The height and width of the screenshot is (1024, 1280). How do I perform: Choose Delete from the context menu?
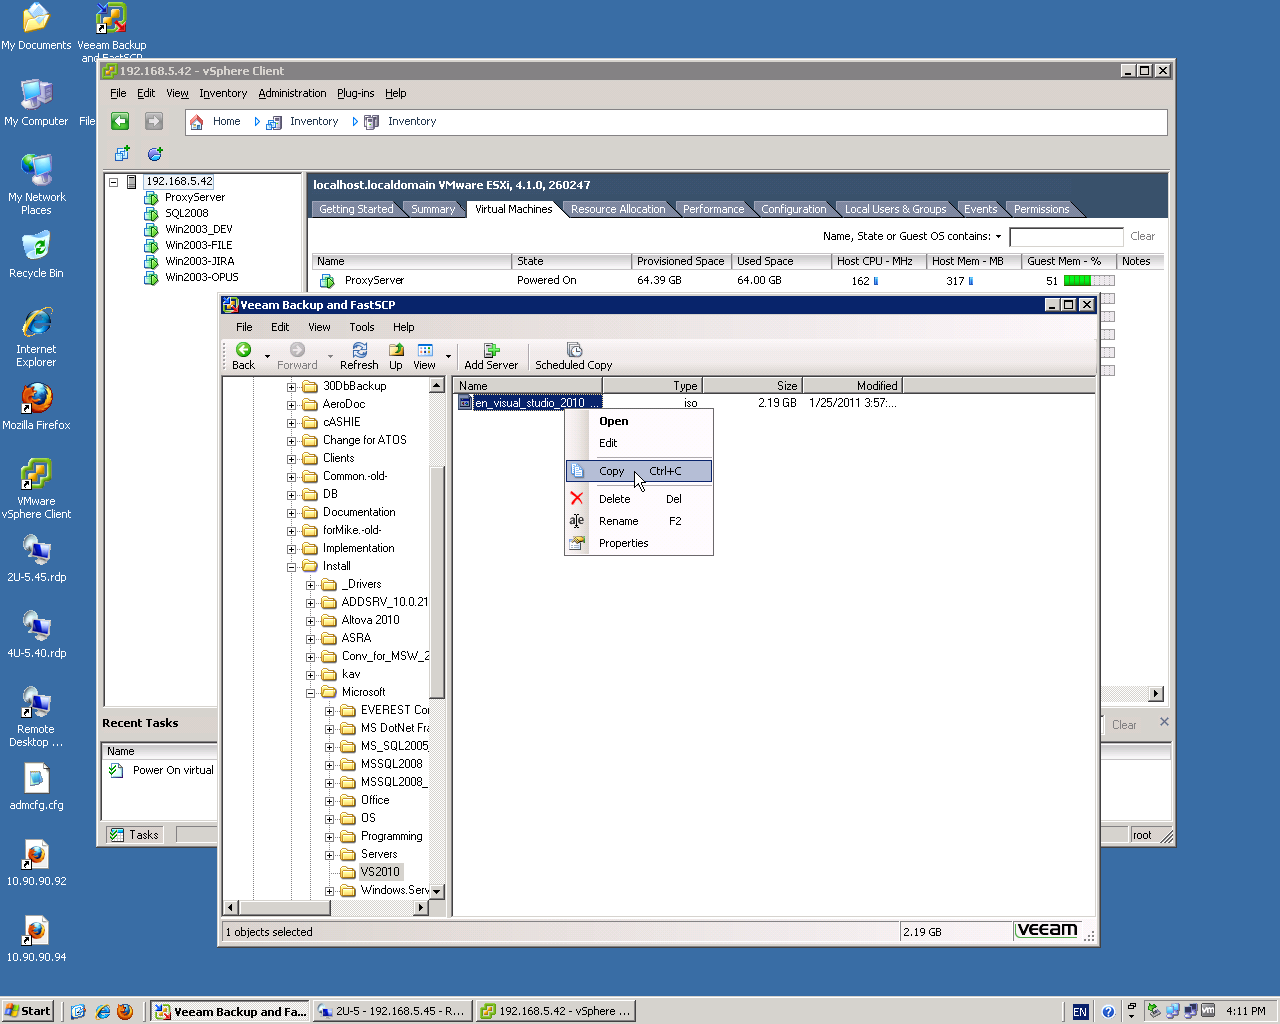(x=639, y=499)
